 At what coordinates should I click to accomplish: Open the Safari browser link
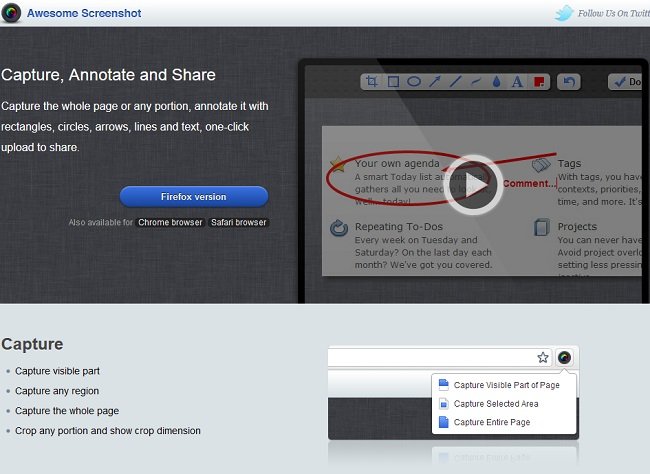click(238, 222)
